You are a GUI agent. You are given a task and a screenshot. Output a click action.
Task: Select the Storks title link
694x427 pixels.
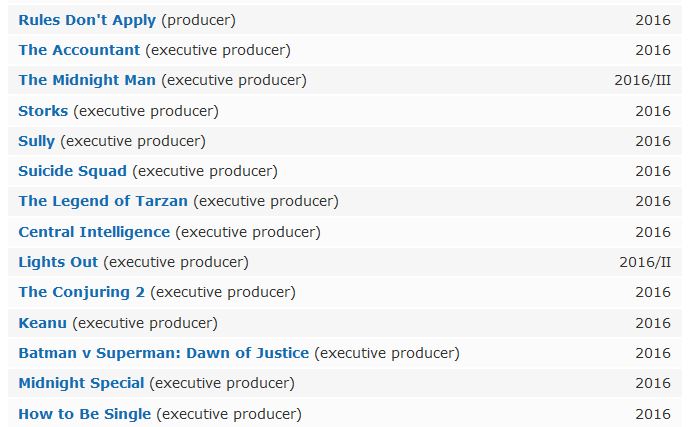pyautogui.click(x=43, y=111)
